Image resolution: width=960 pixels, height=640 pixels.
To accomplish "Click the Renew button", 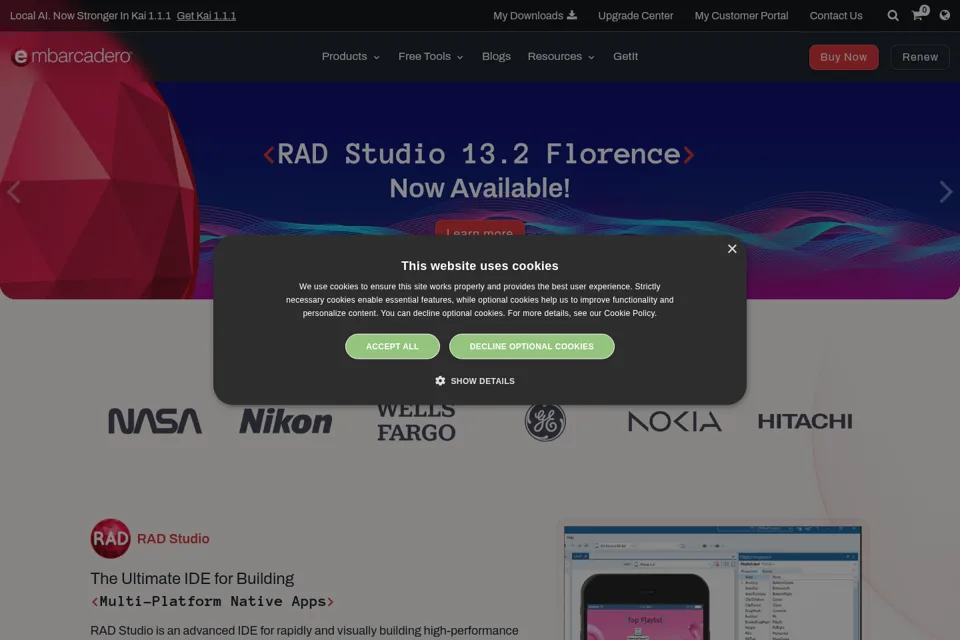I will (x=920, y=57).
